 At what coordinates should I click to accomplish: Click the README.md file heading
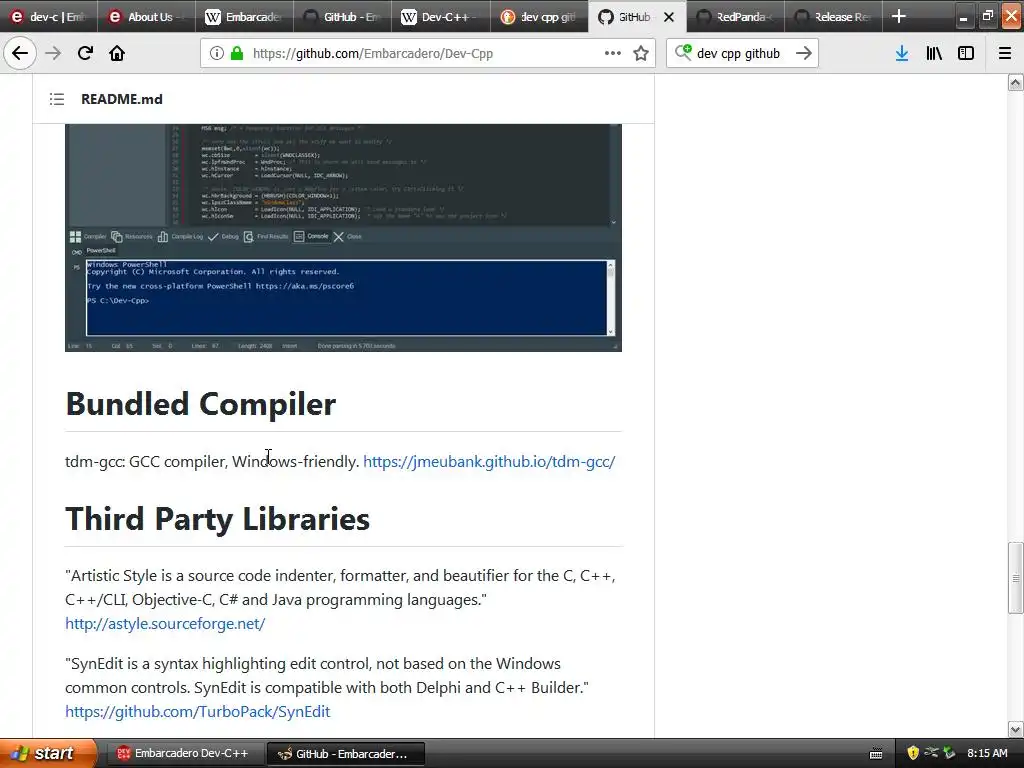(121, 99)
